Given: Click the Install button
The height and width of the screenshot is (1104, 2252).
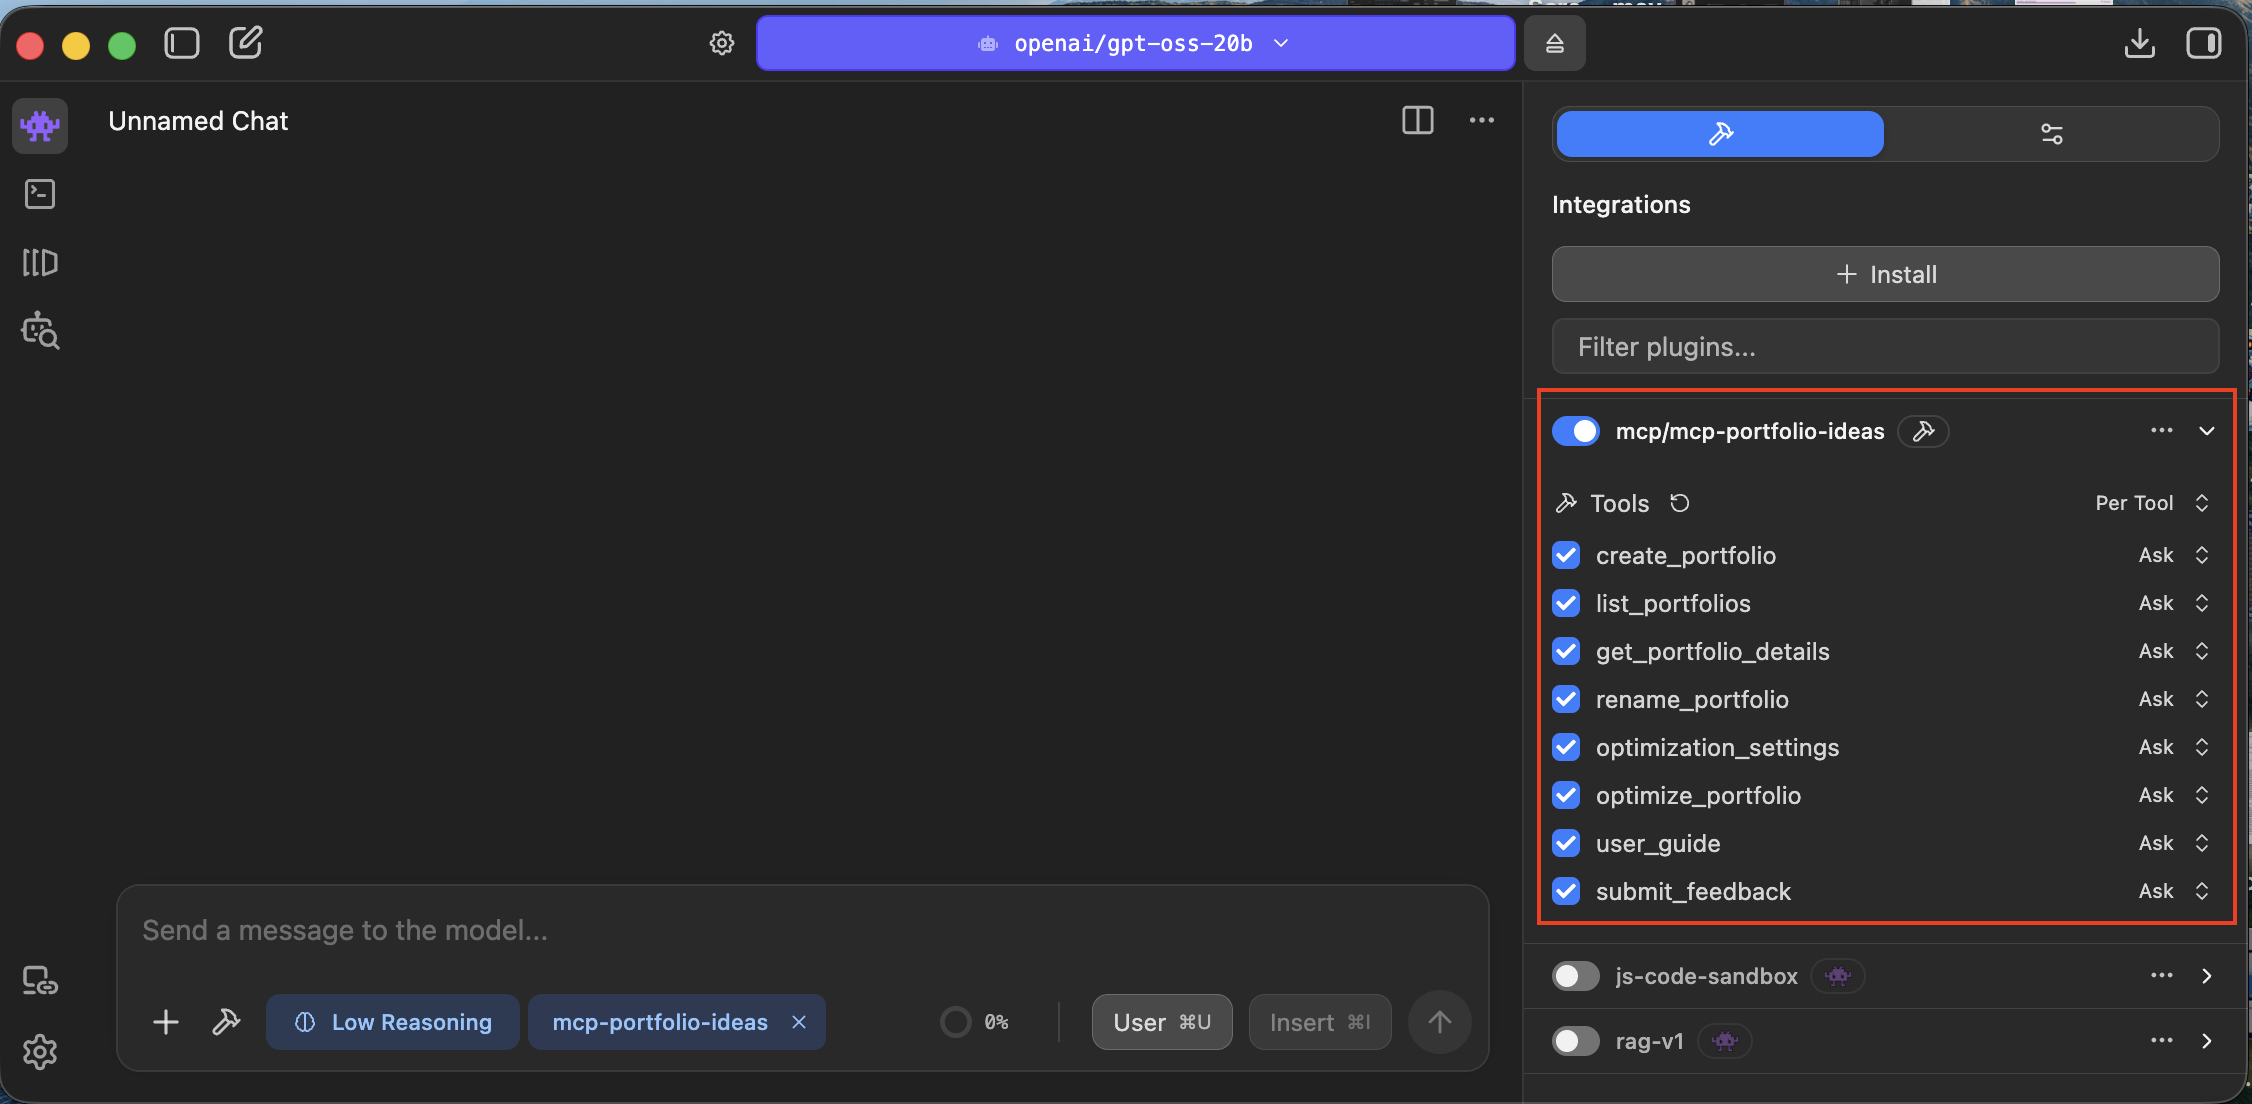Looking at the screenshot, I should (1886, 274).
